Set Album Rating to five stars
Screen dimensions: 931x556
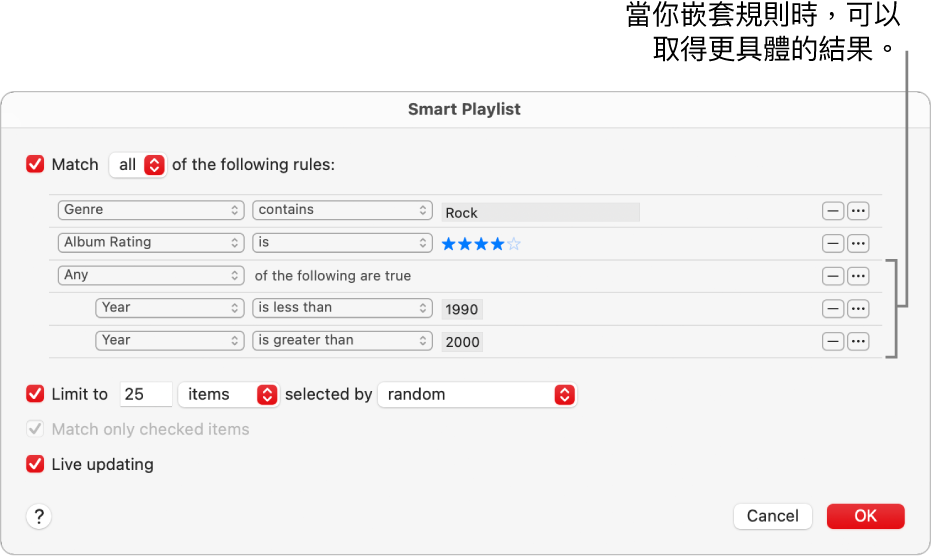point(514,243)
